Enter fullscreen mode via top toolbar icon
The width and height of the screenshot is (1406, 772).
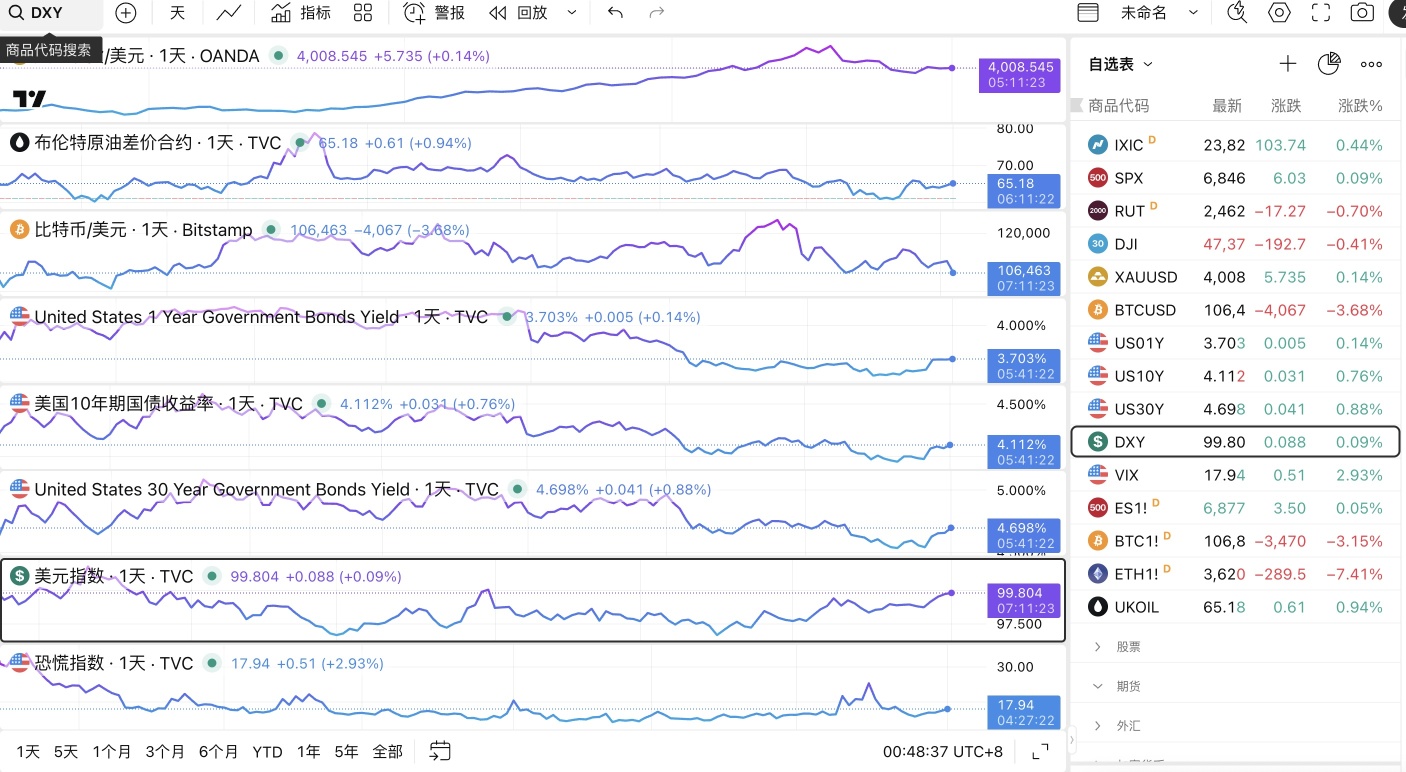1320,13
